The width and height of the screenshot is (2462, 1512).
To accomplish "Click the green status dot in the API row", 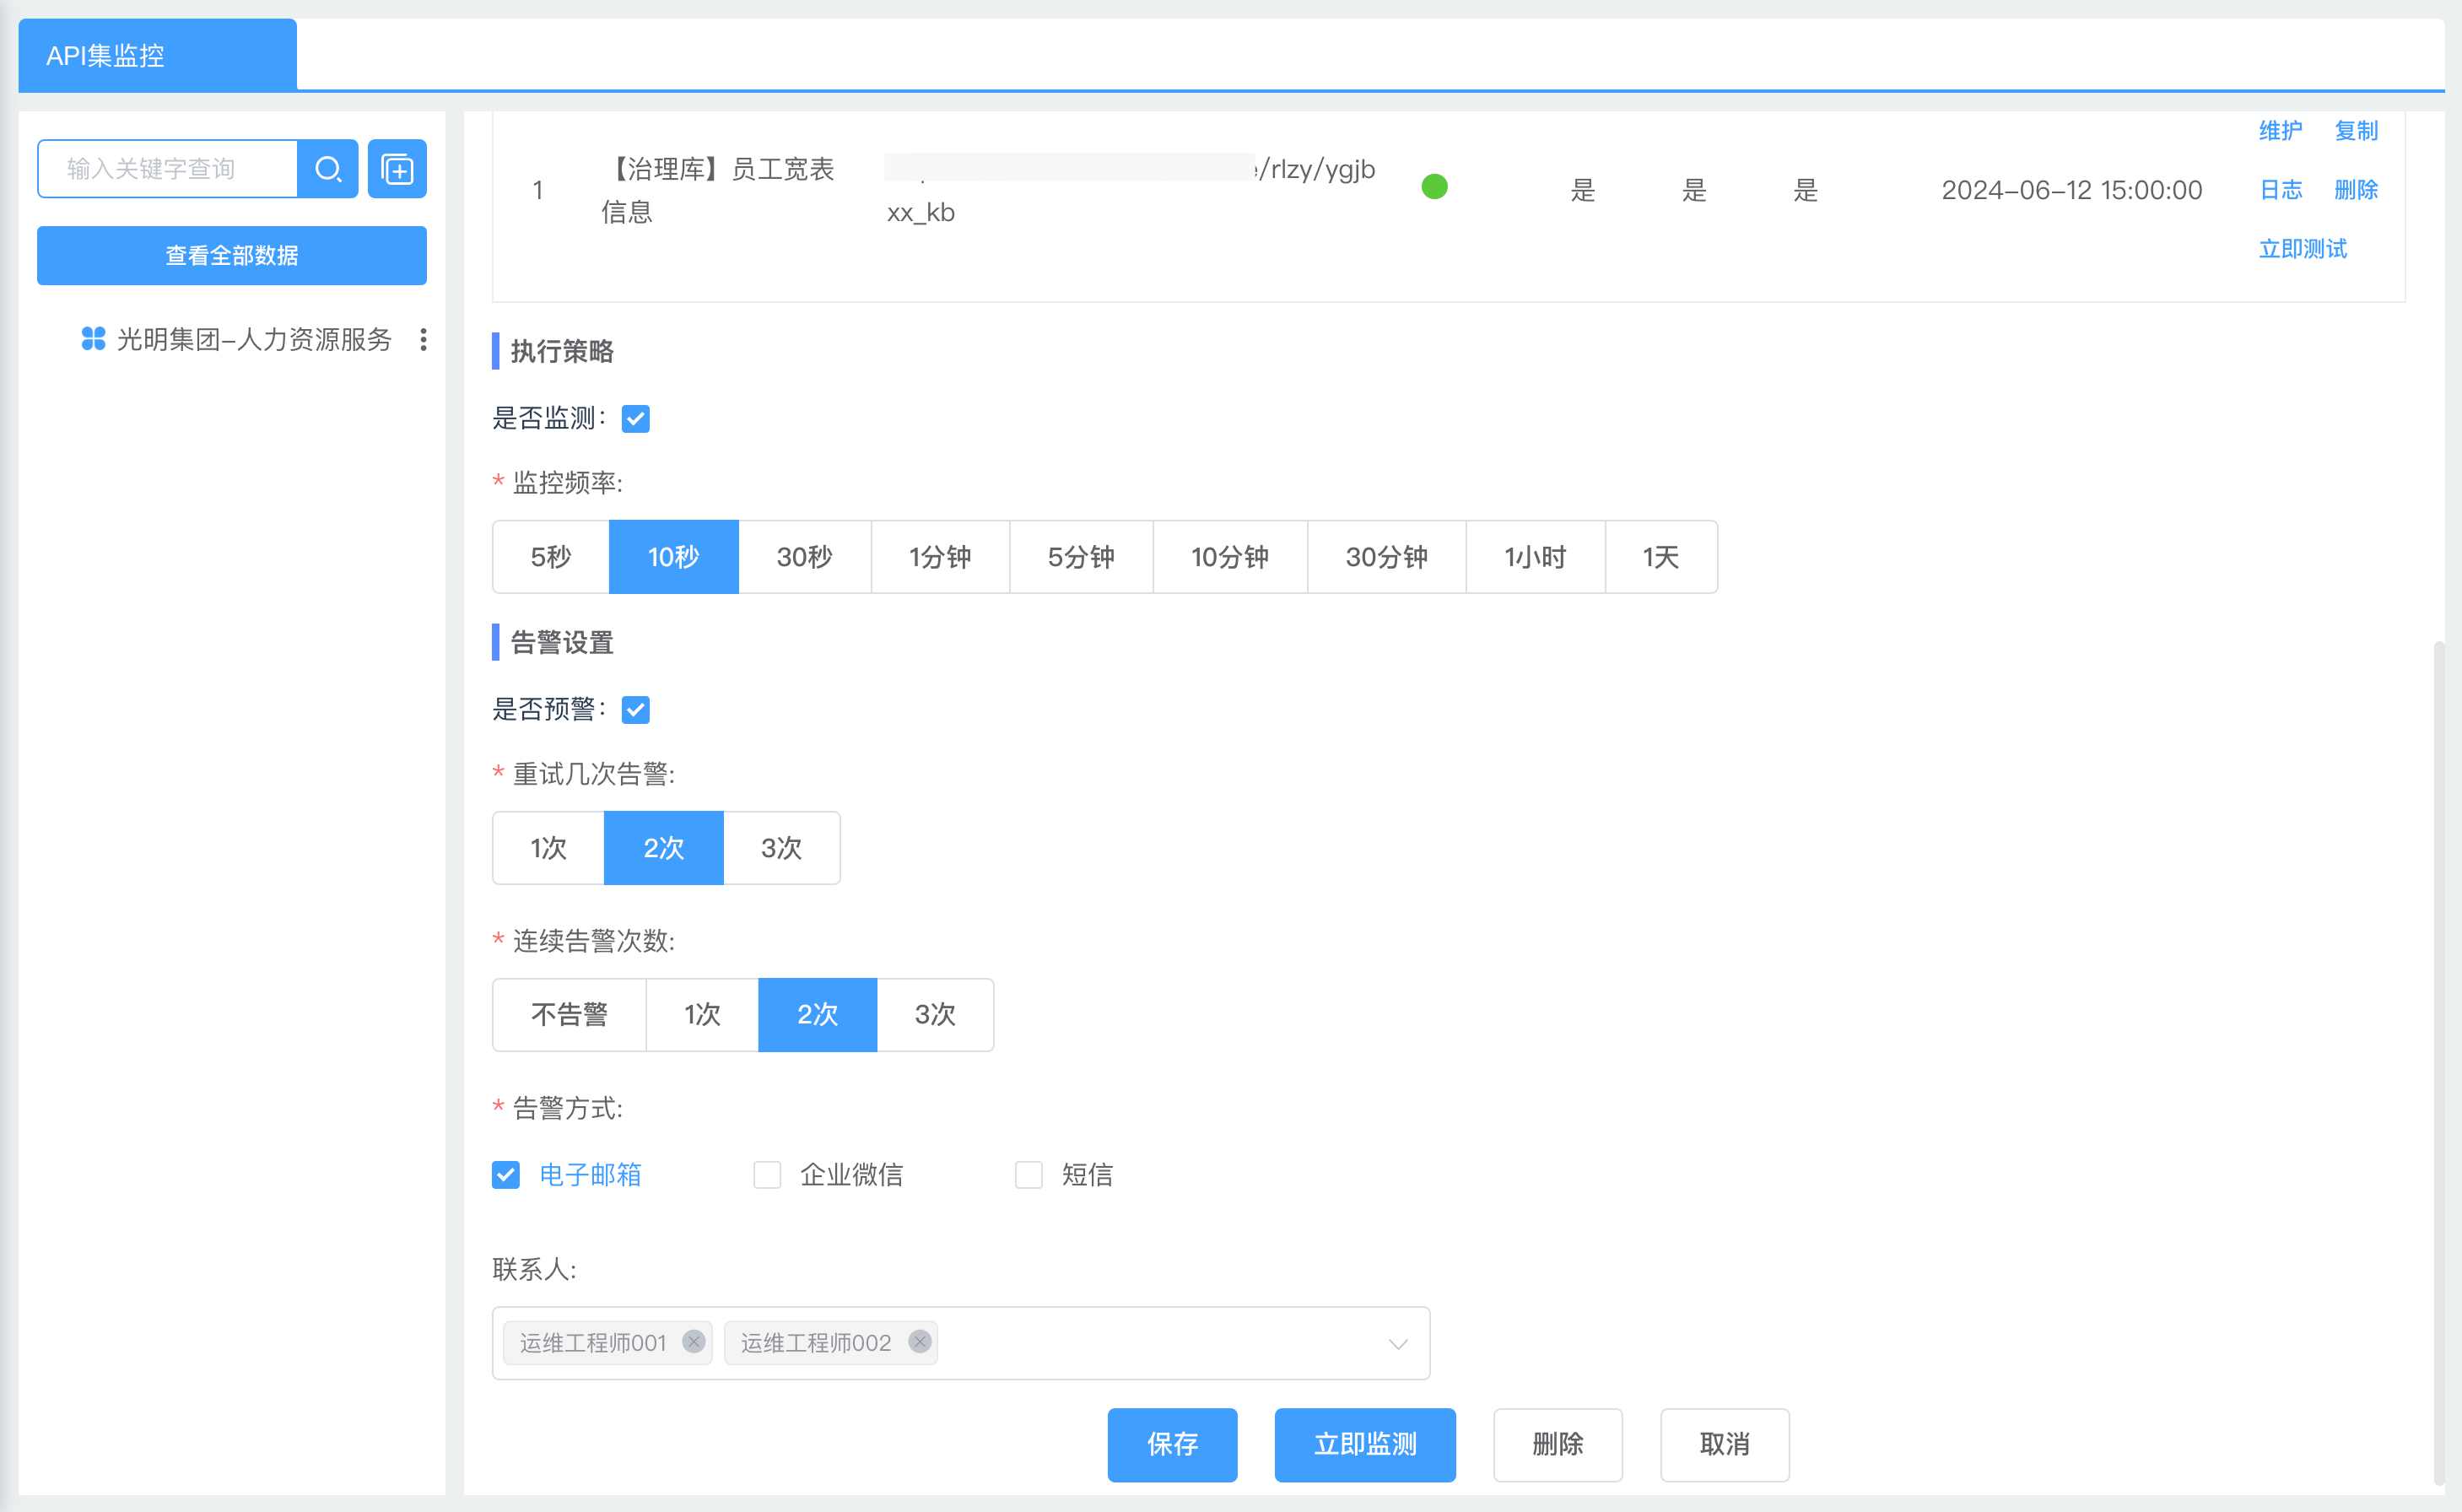I will 1436,185.
